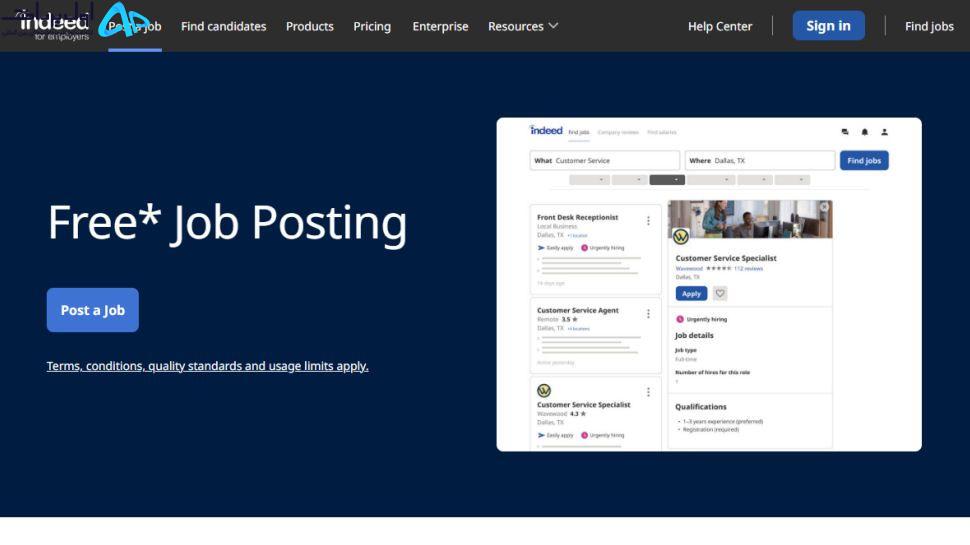
Task: Click the Indeed for employers logo
Action: coord(53,26)
